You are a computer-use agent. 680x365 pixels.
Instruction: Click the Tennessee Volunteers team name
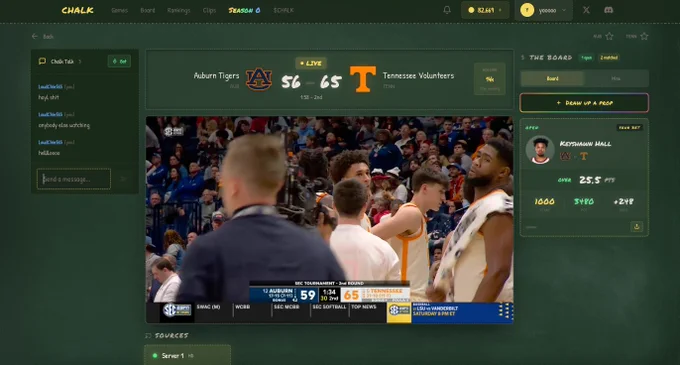point(418,75)
